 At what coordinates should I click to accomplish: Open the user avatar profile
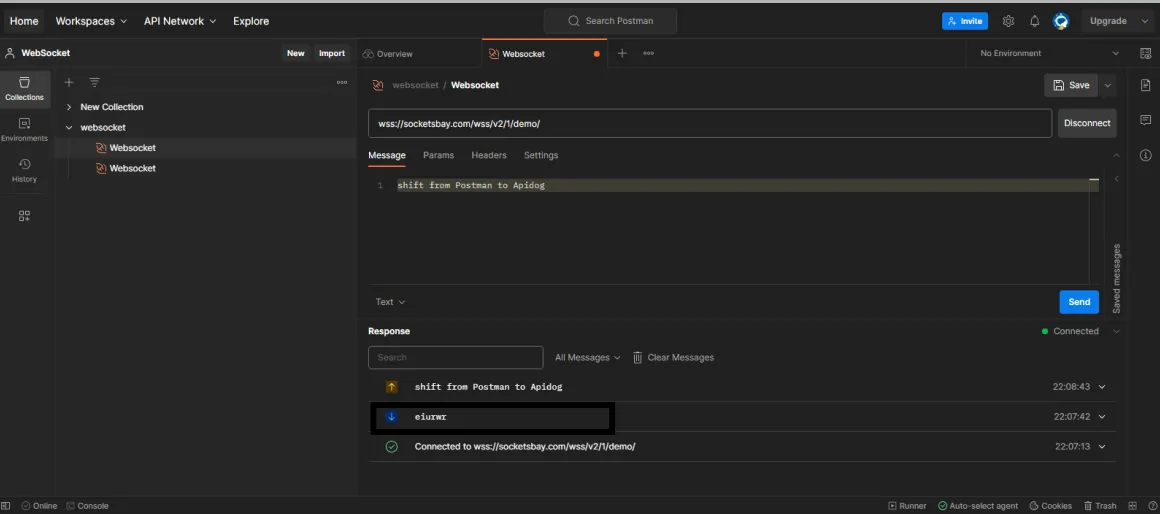(1061, 21)
